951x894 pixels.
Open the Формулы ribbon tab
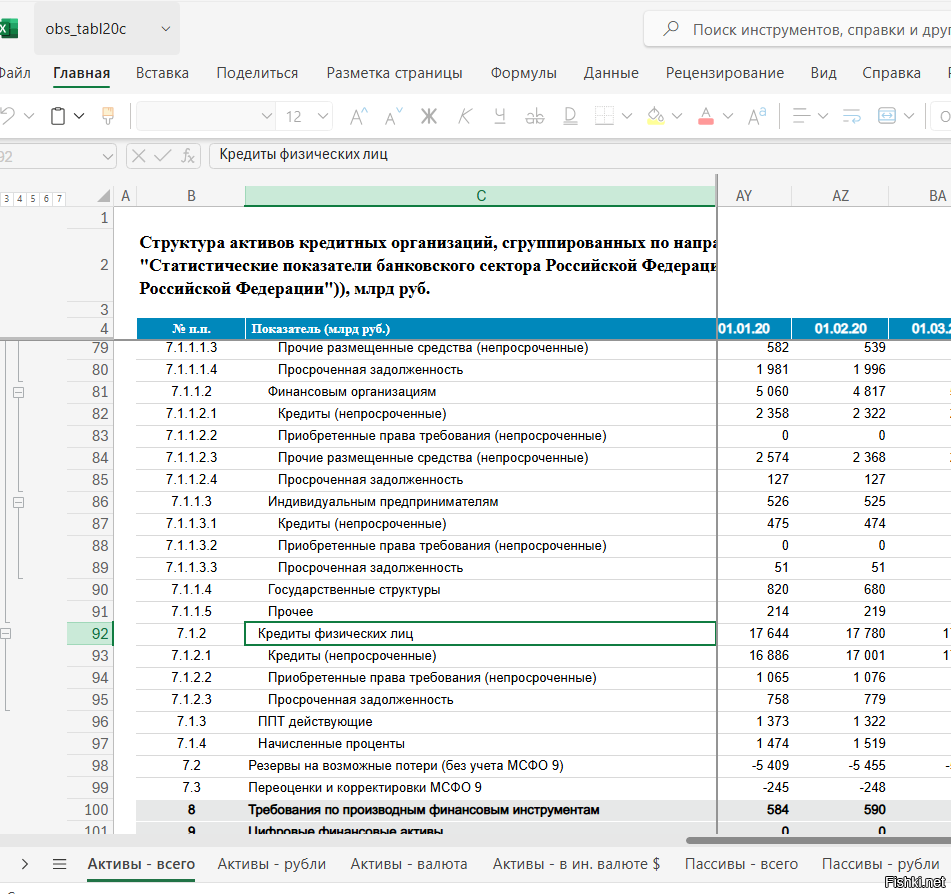523,73
